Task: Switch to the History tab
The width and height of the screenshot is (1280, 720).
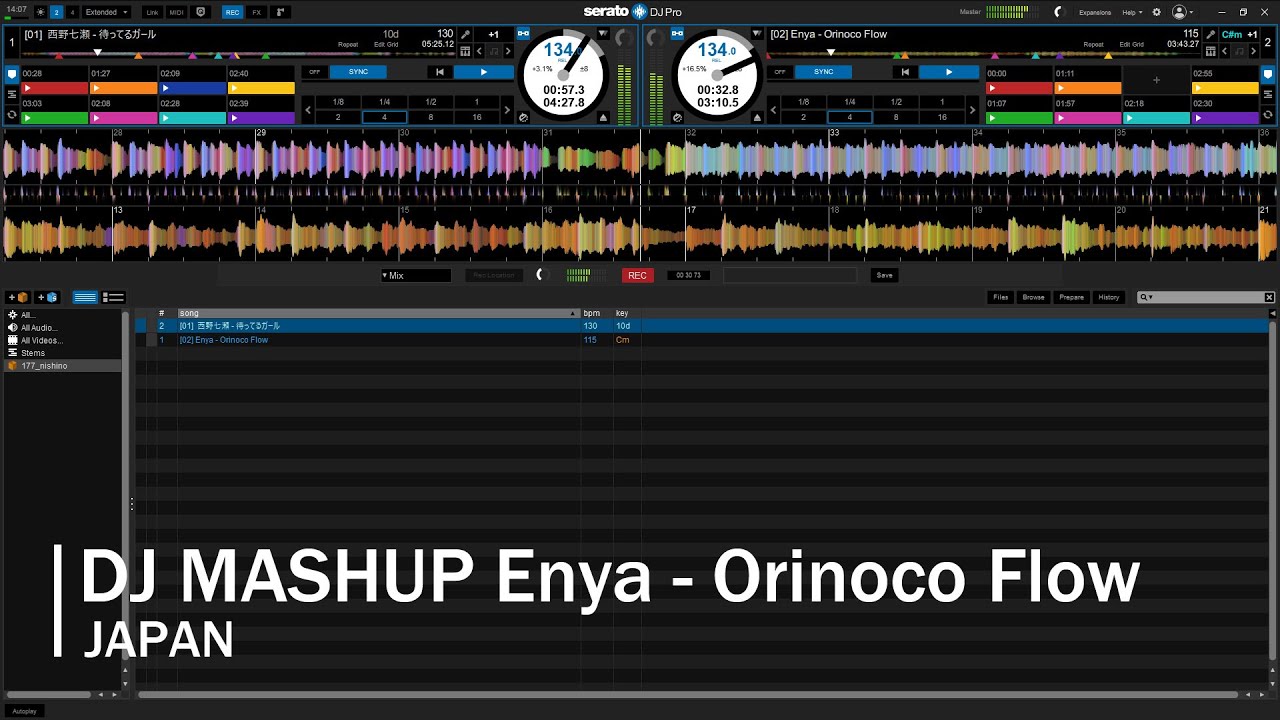Action: coord(1108,297)
